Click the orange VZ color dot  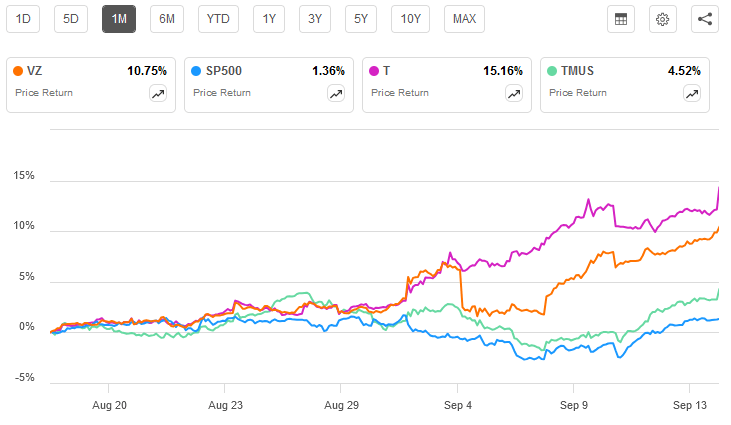19,71
